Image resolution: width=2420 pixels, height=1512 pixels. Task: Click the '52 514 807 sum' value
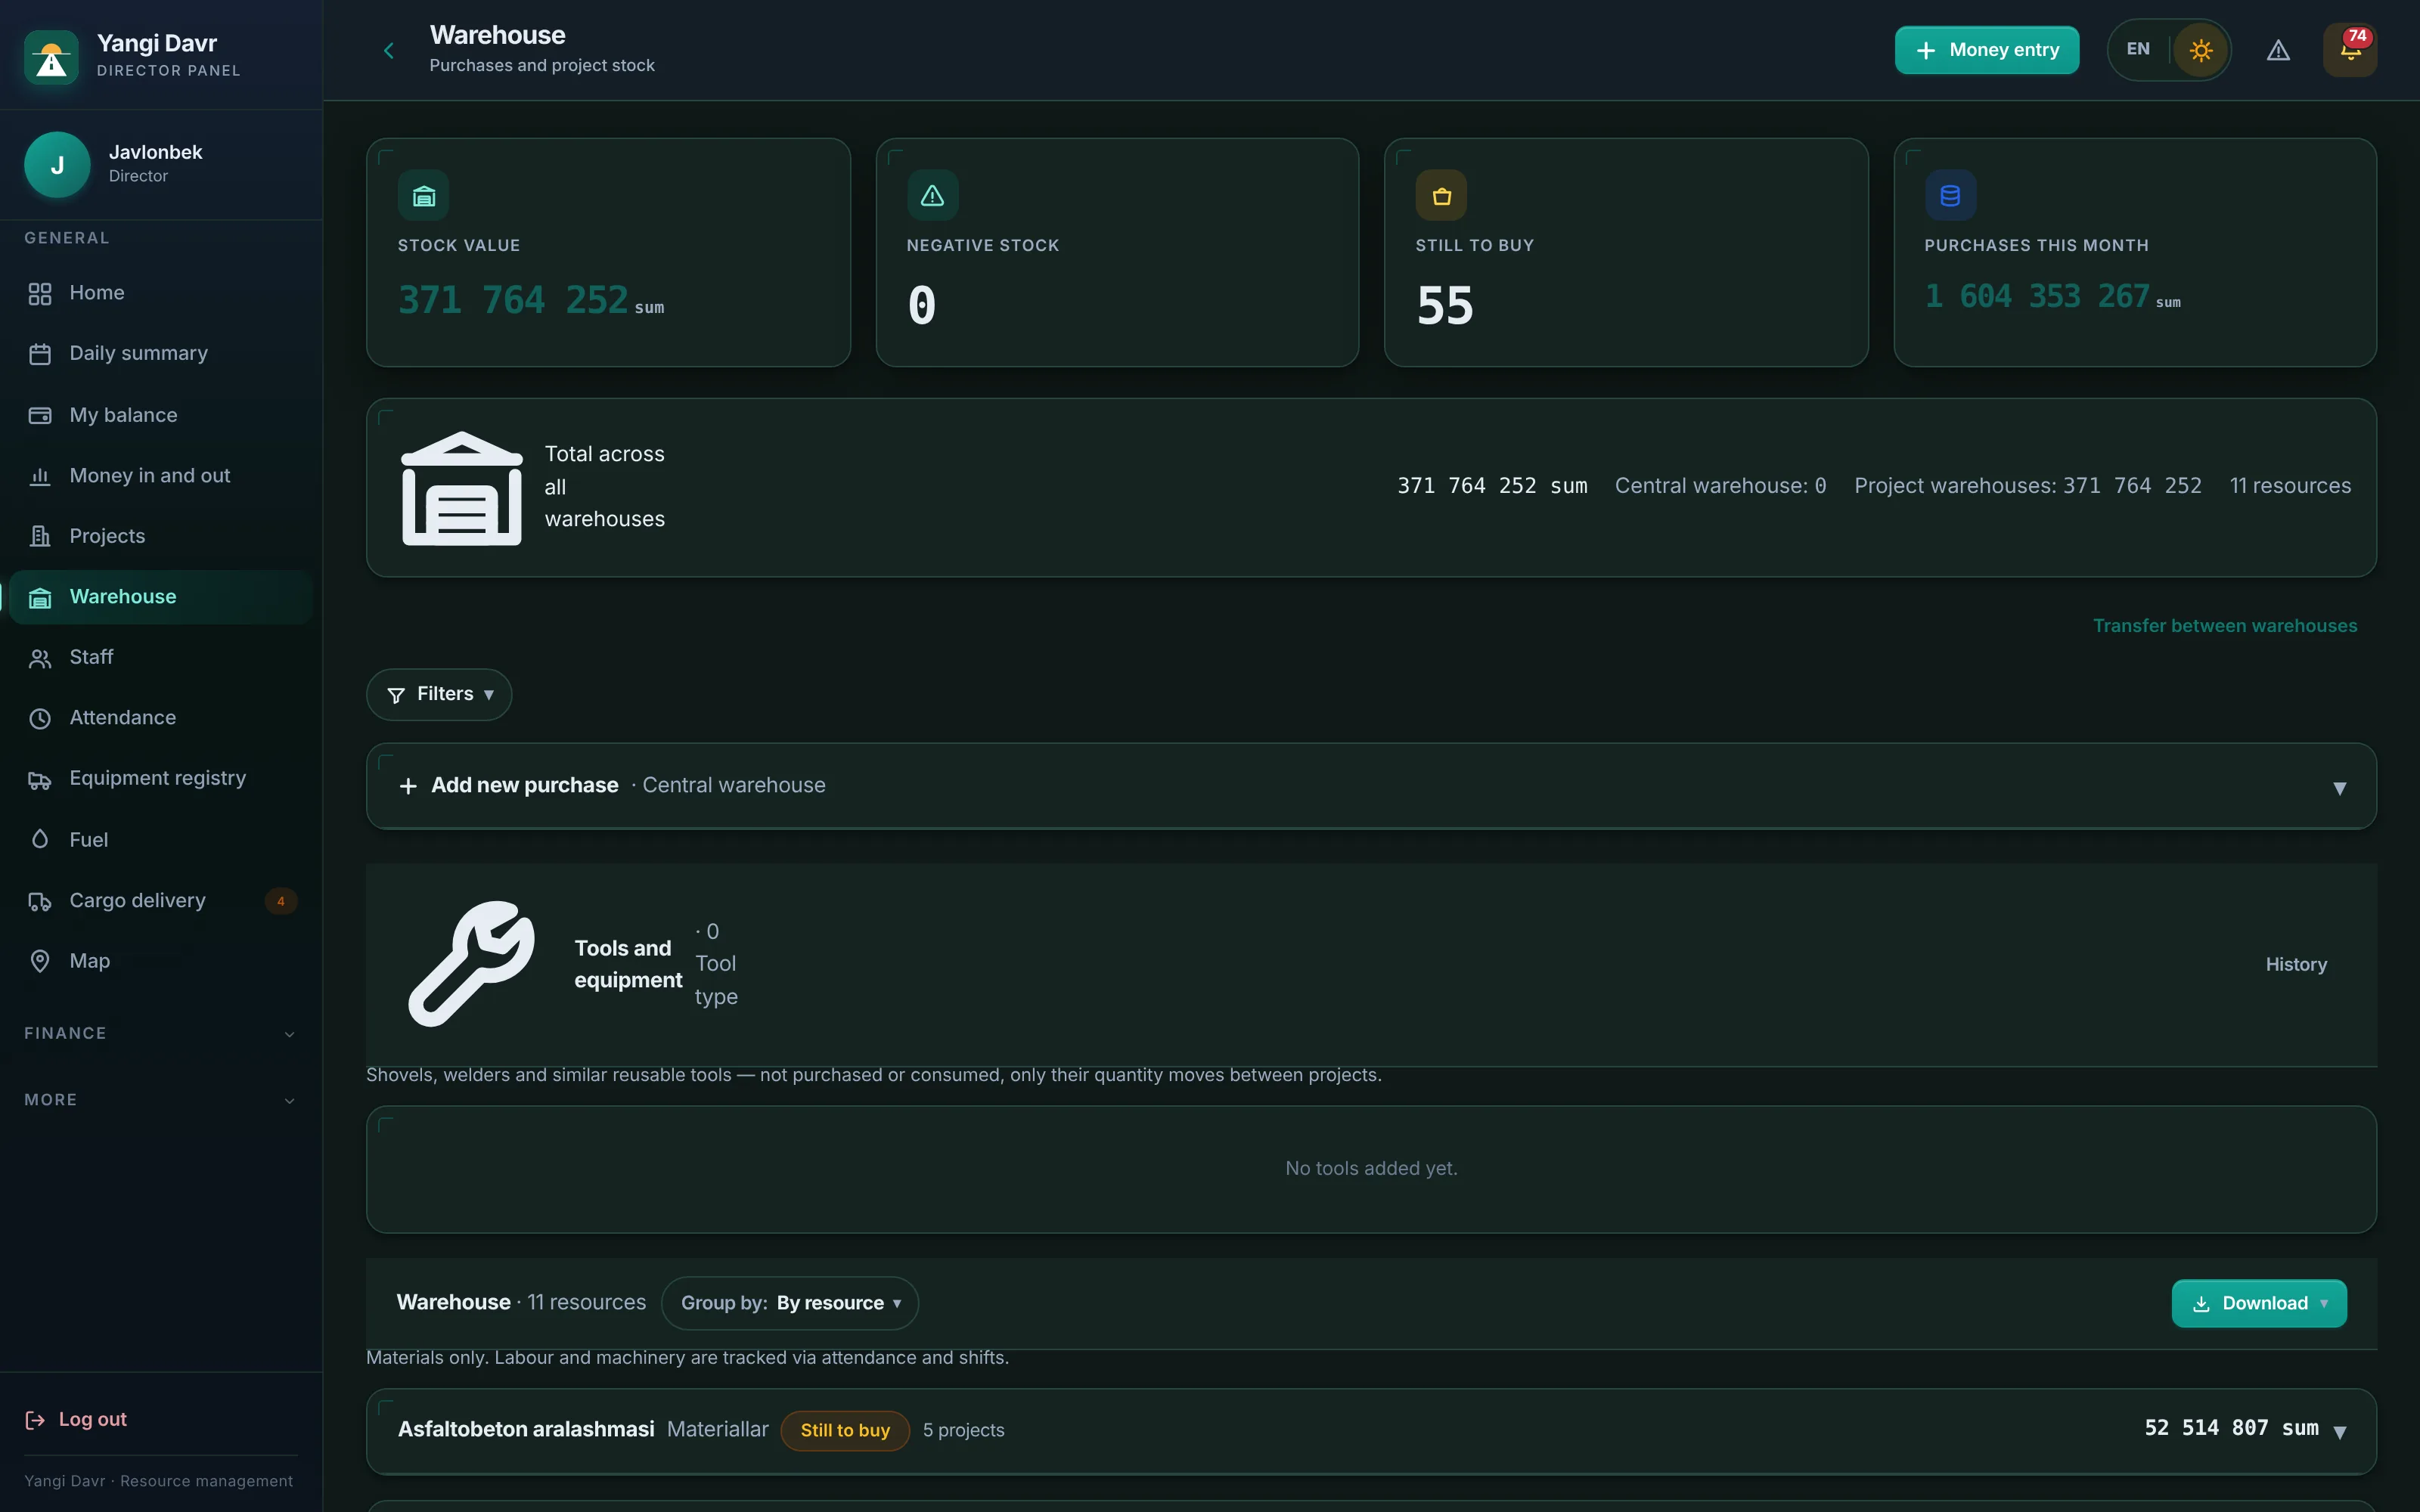coord(2231,1428)
